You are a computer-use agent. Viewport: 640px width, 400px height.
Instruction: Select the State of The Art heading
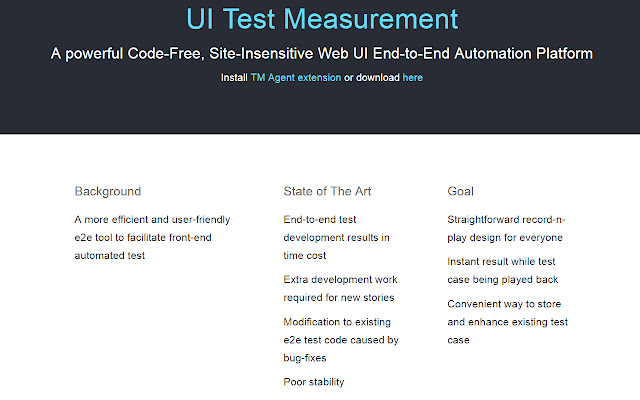click(327, 191)
